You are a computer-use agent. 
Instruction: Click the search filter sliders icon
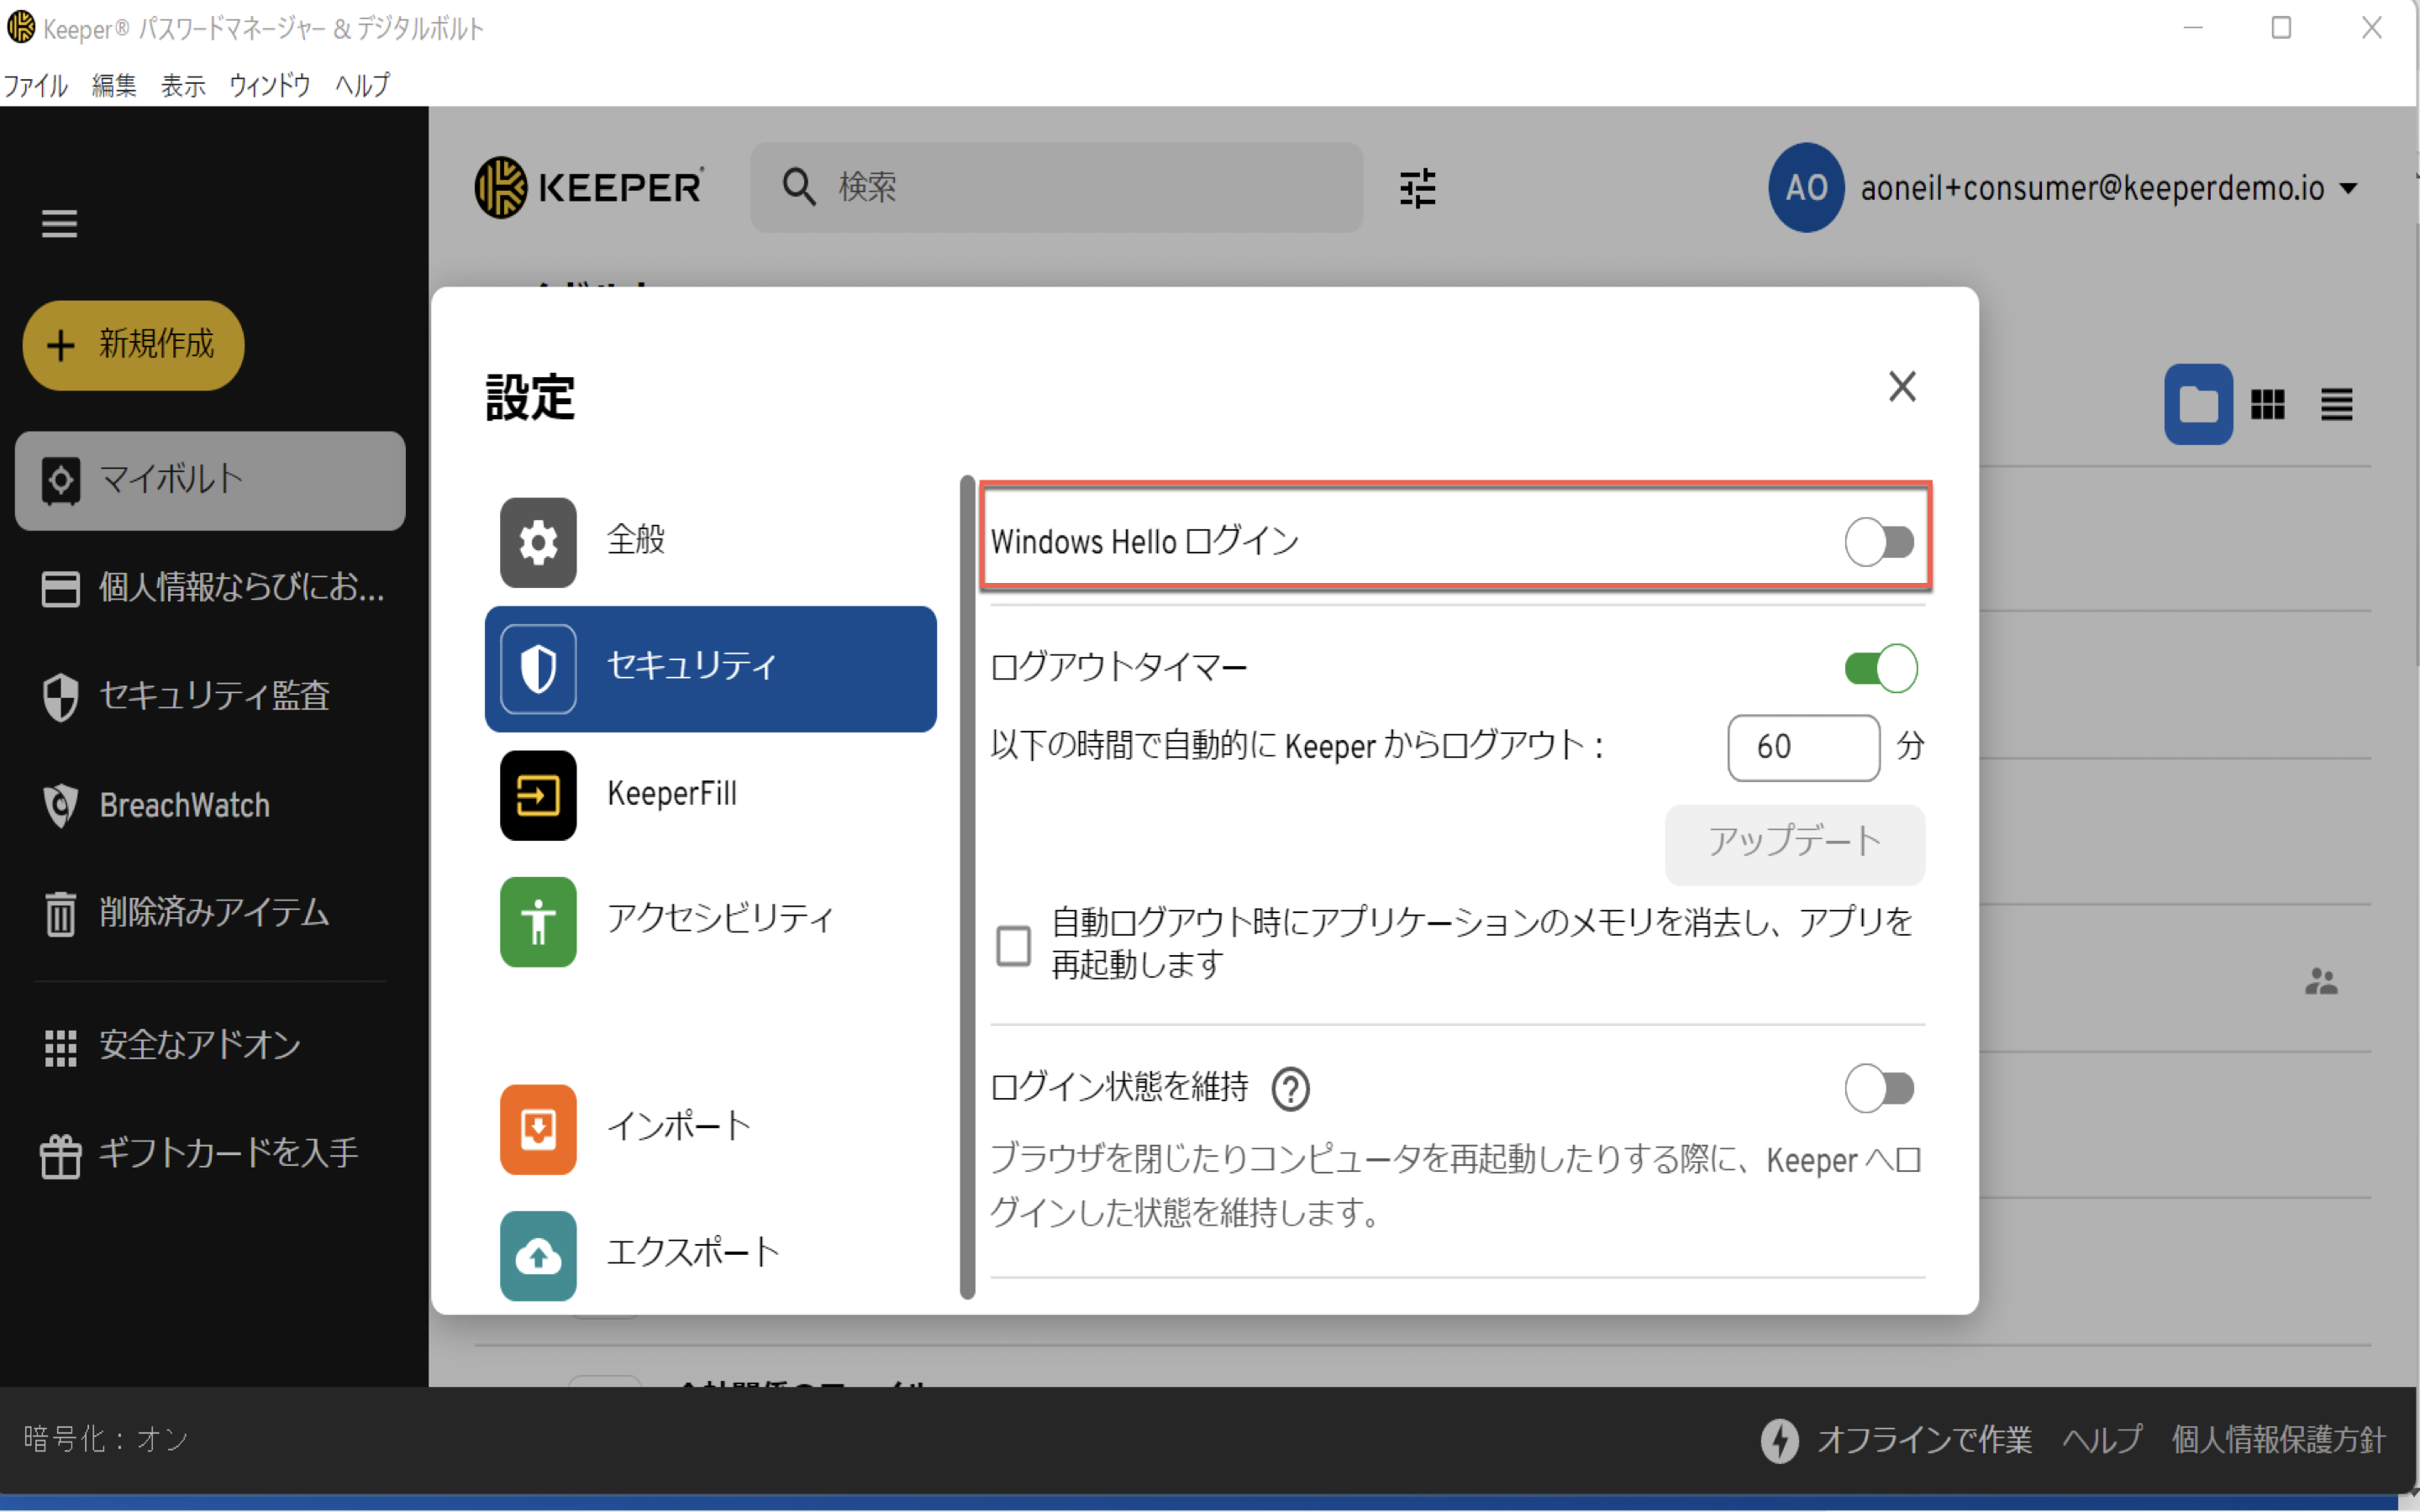pos(1417,188)
